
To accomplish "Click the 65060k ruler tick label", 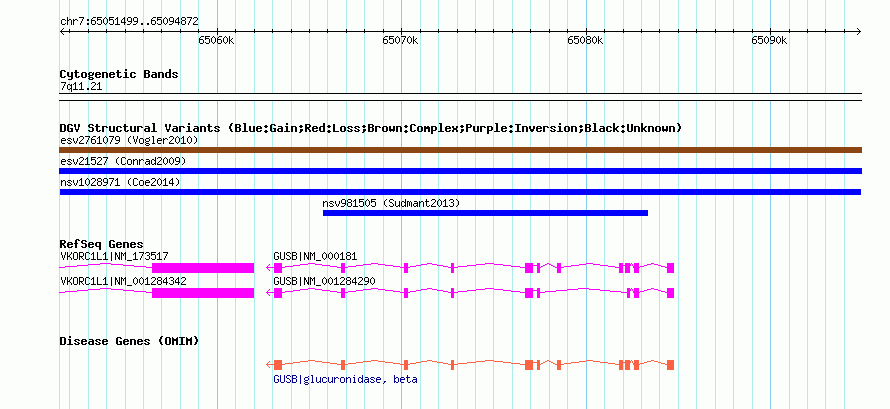I will coord(216,40).
